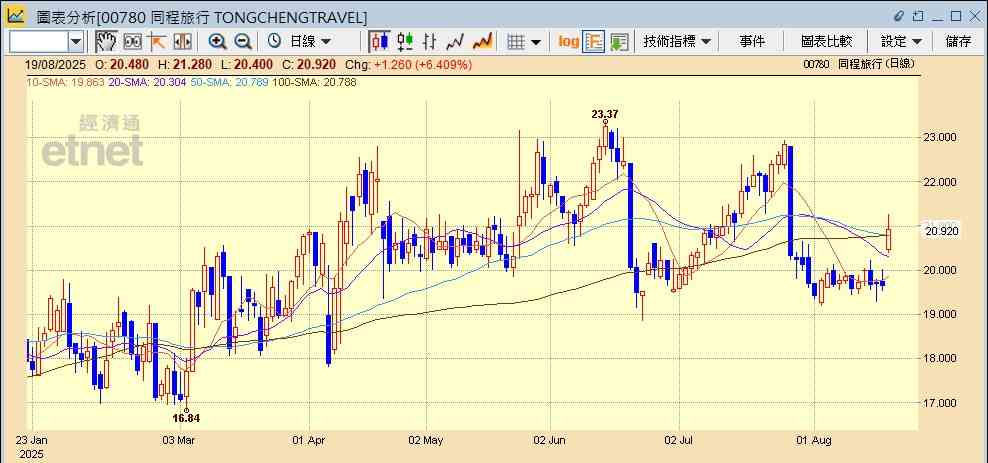Click the 23 Jan date axis label
This screenshot has width=988, height=463.
(32, 440)
